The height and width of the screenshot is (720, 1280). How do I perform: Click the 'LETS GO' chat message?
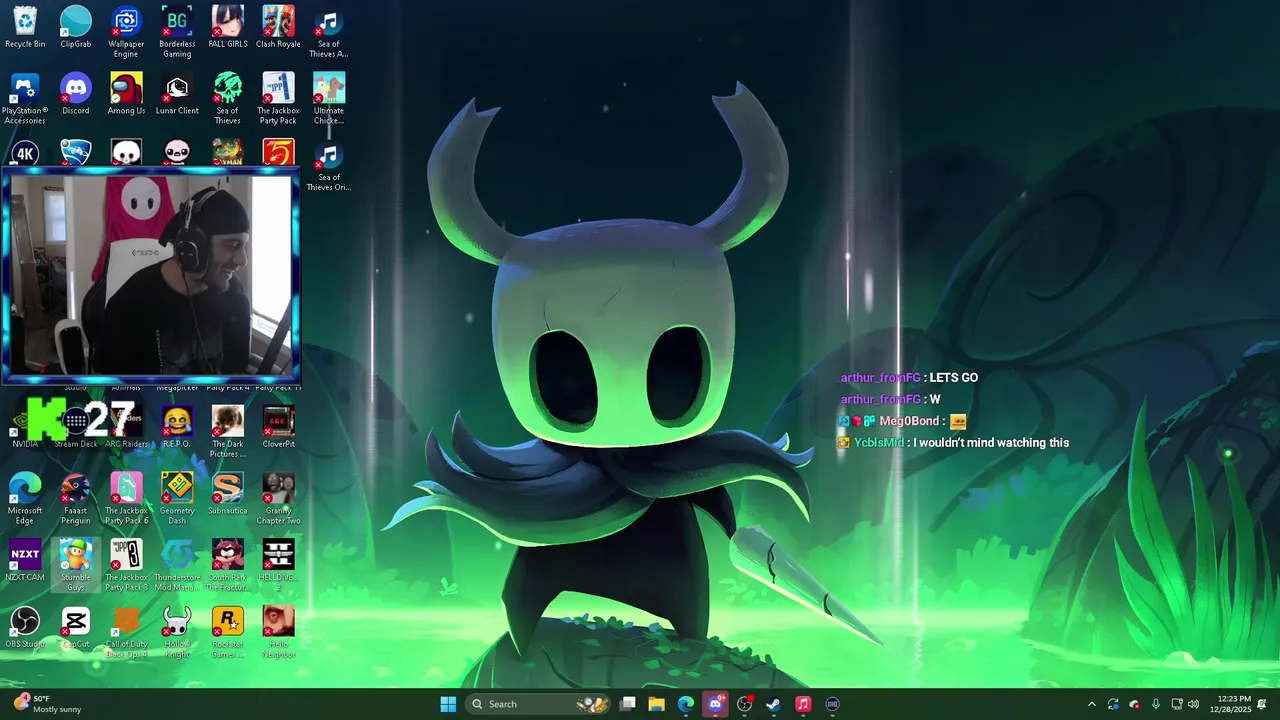(954, 378)
